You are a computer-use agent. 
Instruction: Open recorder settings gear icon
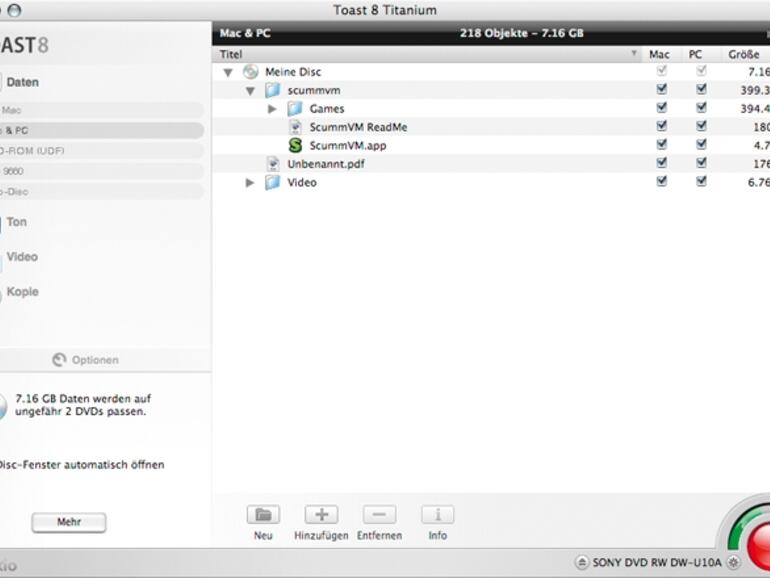[734, 562]
